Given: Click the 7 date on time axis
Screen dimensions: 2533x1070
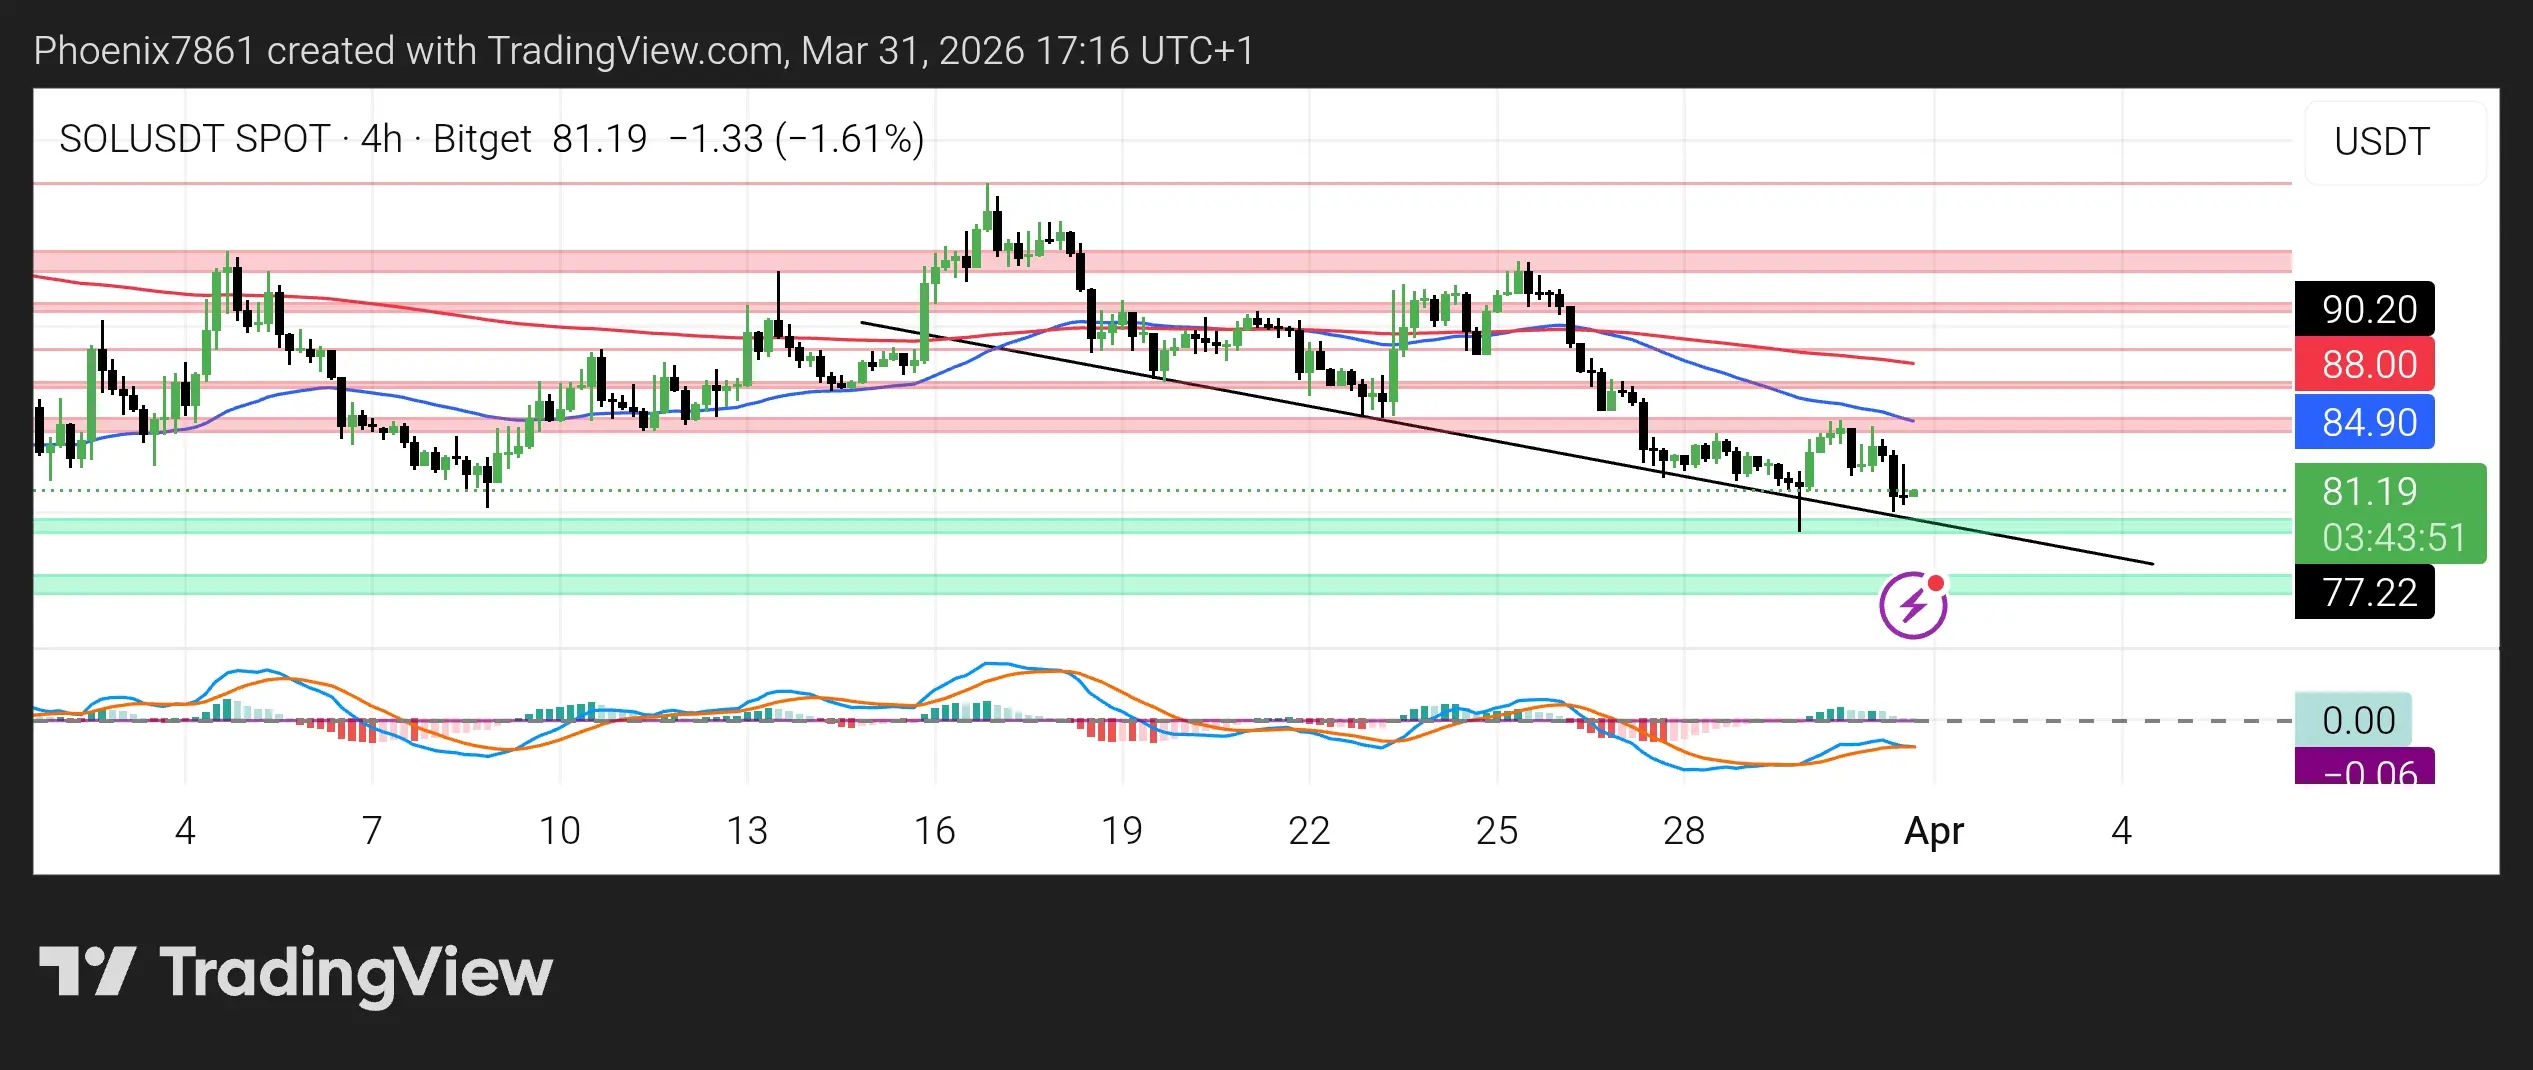Looking at the screenshot, I should pyautogui.click(x=372, y=830).
